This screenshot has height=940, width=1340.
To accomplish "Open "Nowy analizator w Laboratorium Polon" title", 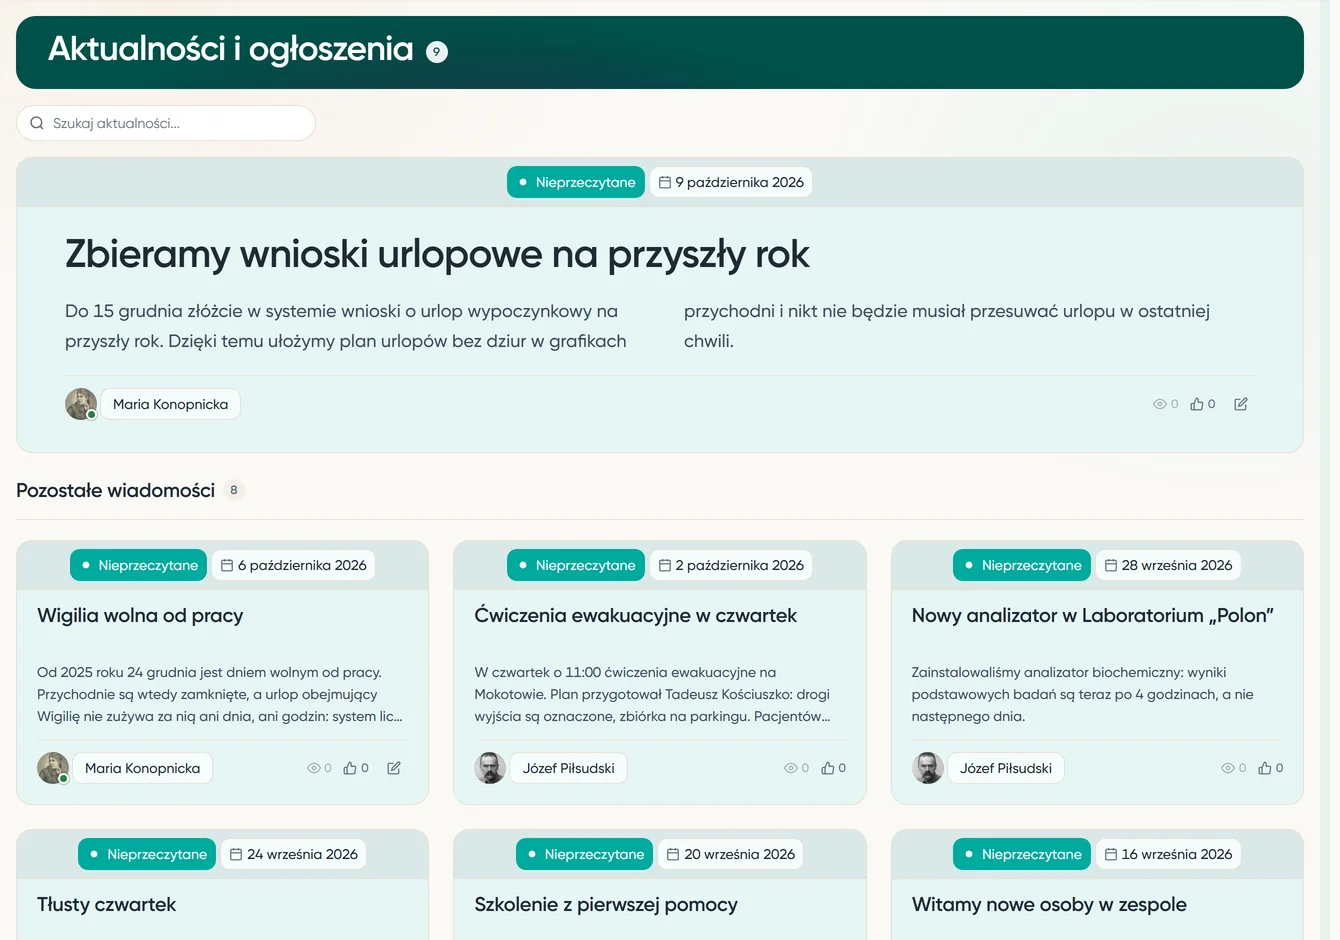I will [1093, 616].
